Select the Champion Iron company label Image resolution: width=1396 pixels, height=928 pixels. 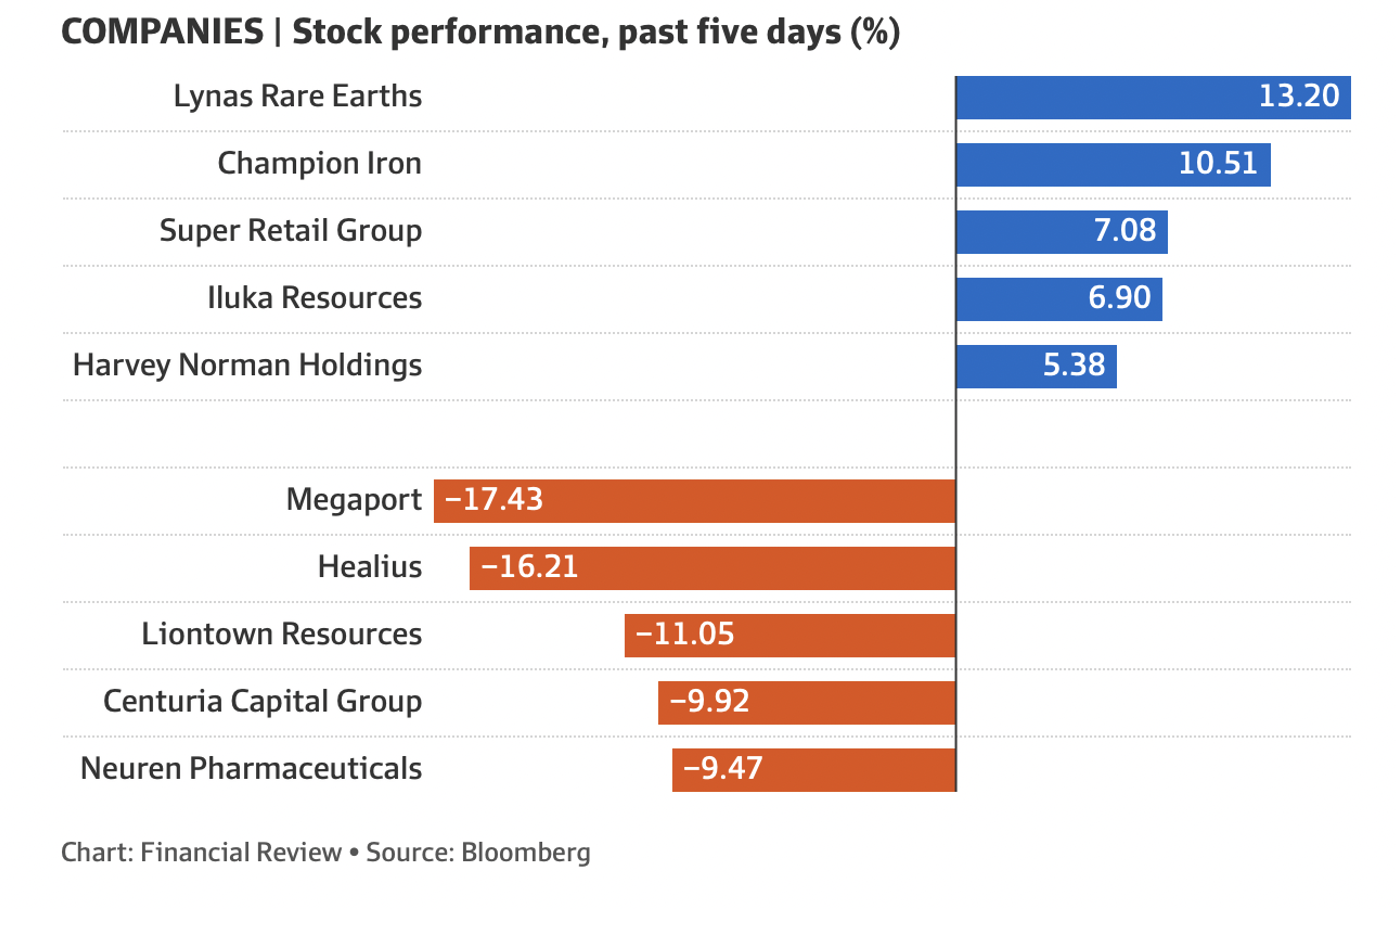coord(319,164)
